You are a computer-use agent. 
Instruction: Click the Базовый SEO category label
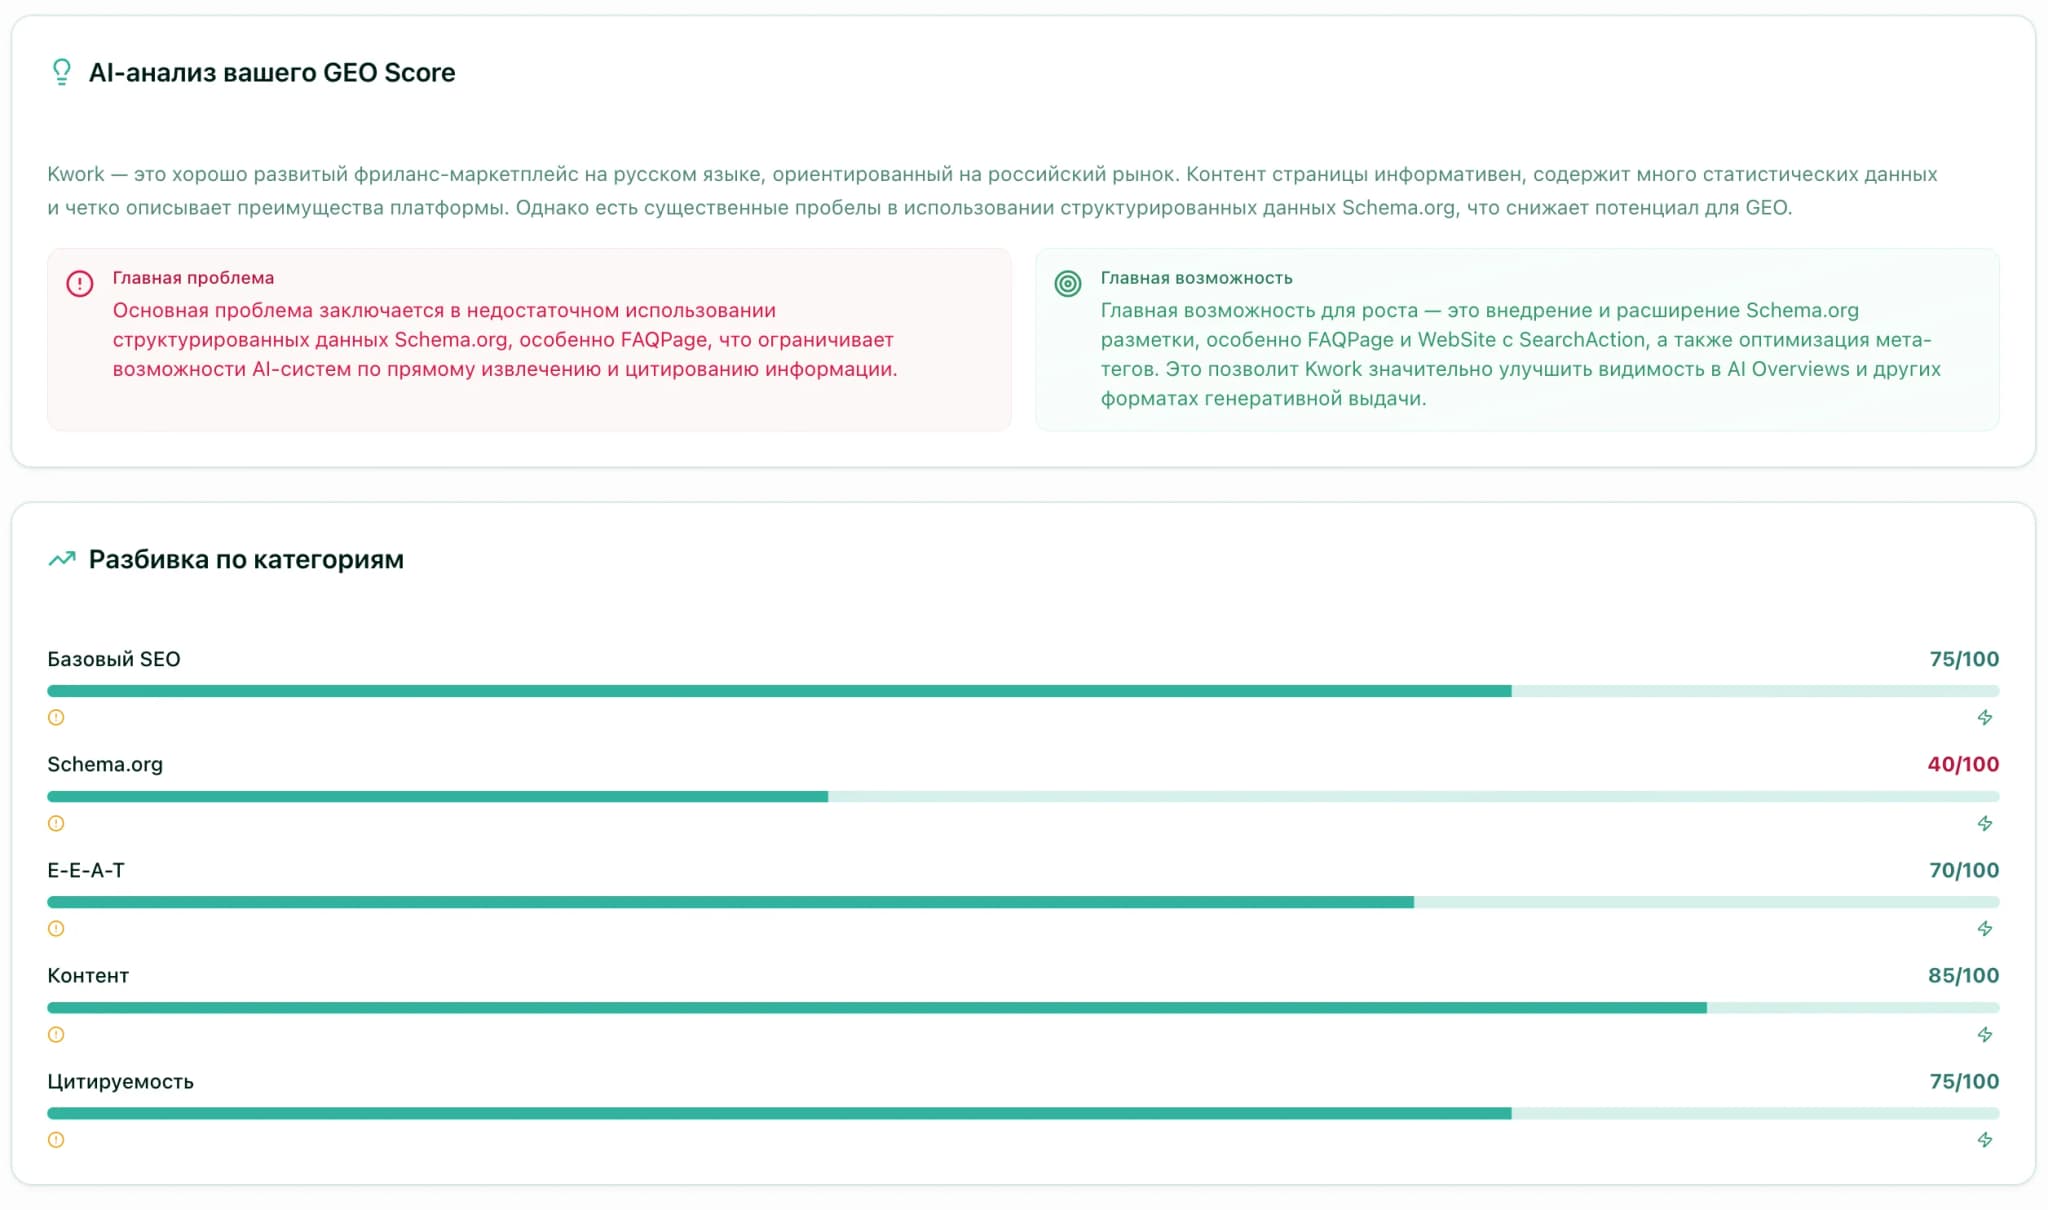(x=114, y=659)
